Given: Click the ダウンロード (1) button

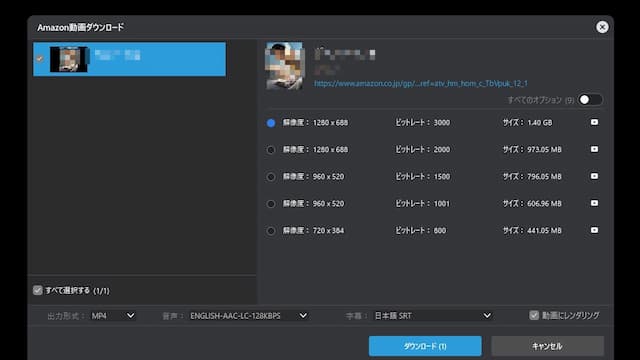Looking at the screenshot, I should [425, 346].
